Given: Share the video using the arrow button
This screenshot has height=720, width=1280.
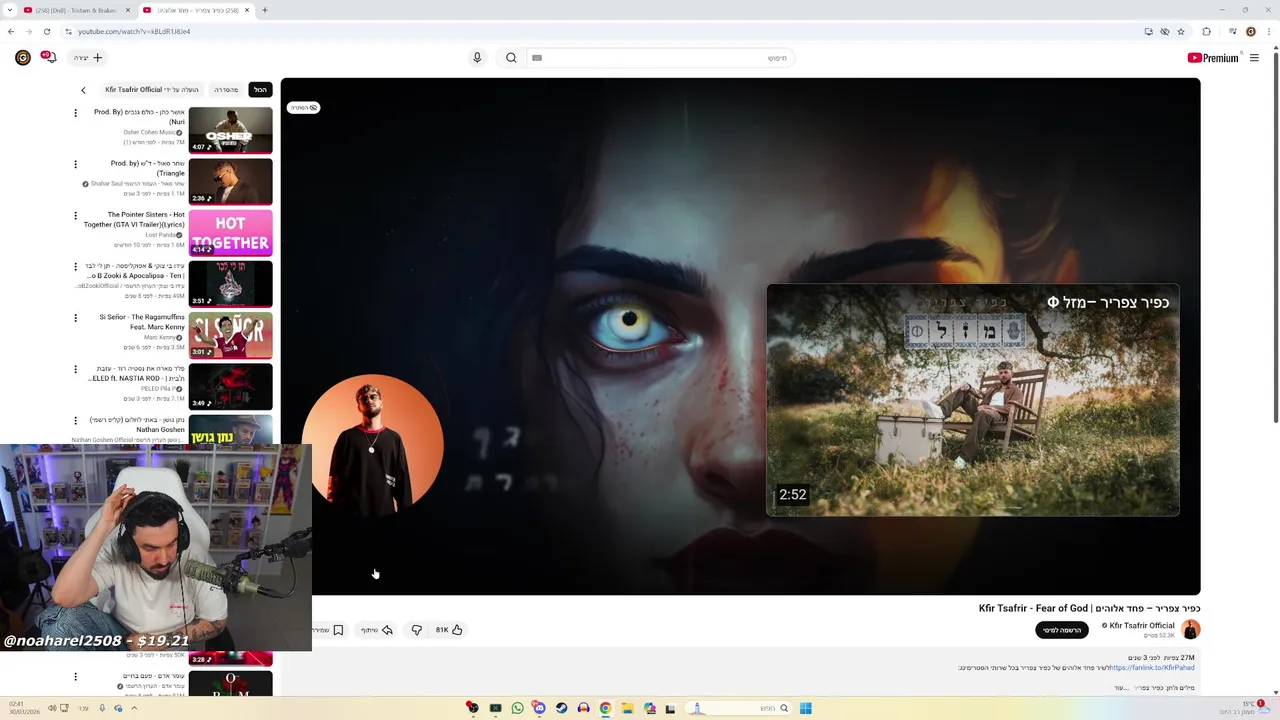Looking at the screenshot, I should click(377, 630).
